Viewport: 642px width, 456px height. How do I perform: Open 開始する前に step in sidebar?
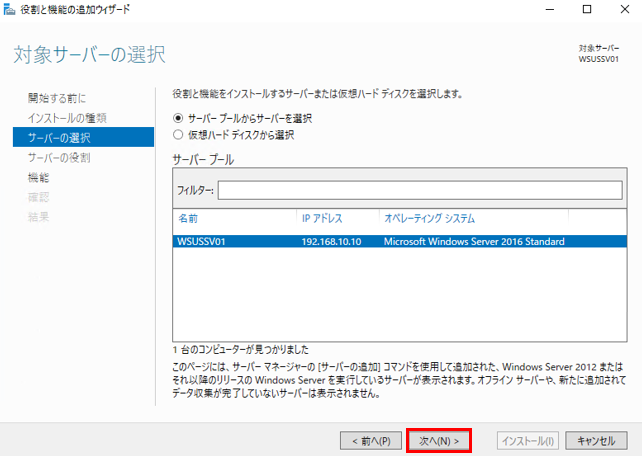click(x=57, y=98)
